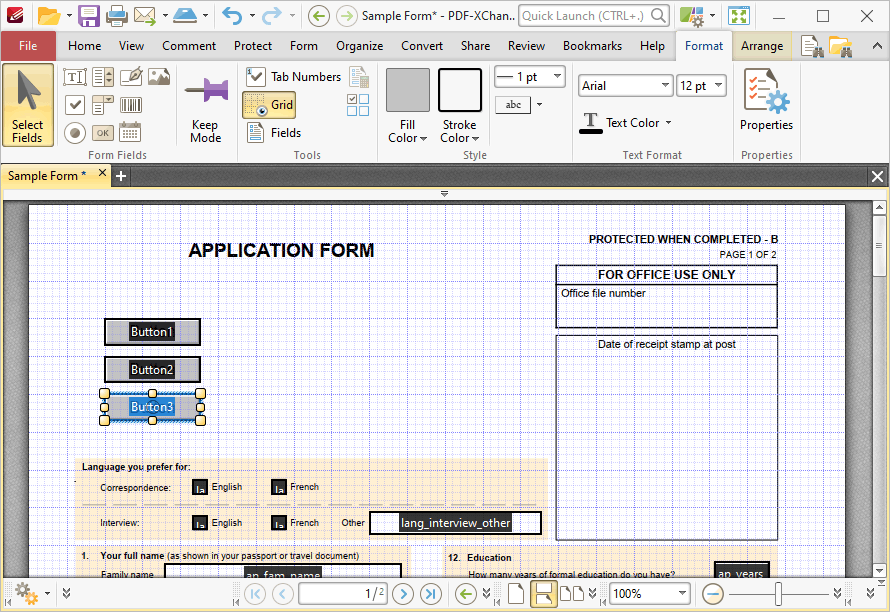
Task: Click the Stroke Color swatch box
Action: [460, 90]
